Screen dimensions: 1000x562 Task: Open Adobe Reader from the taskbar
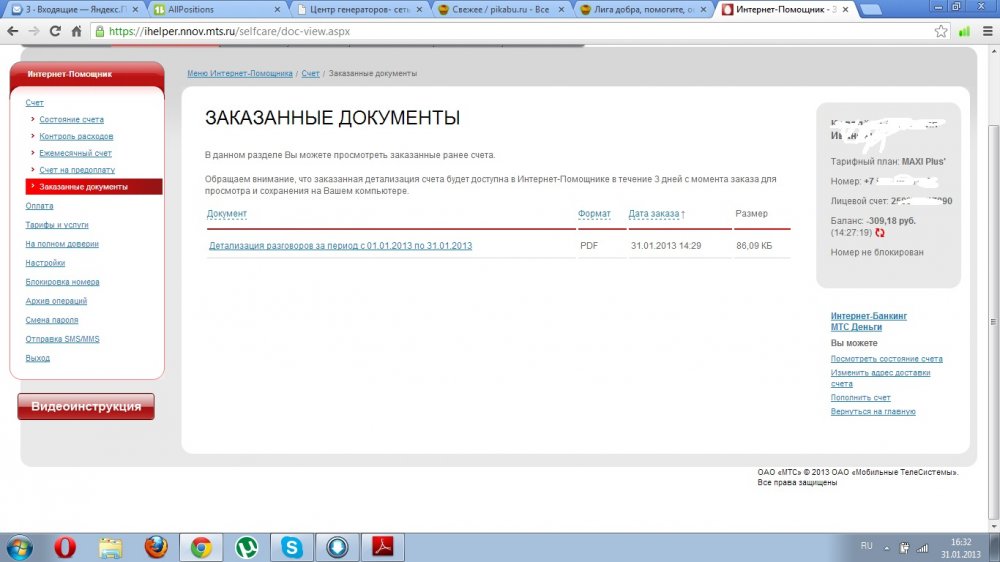[383, 547]
